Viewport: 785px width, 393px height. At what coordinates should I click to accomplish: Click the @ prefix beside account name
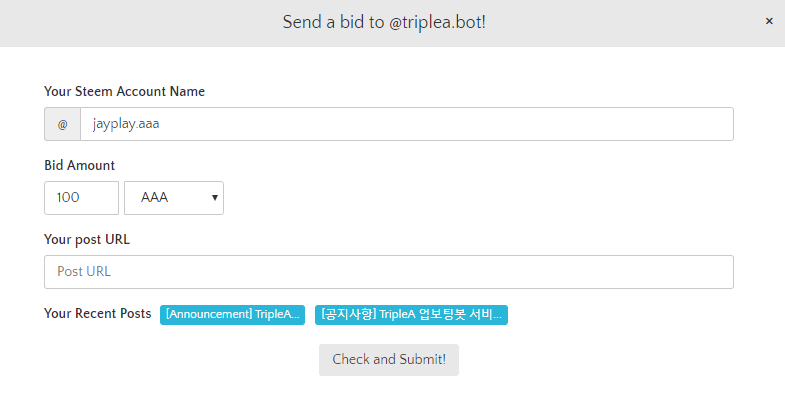coord(63,124)
